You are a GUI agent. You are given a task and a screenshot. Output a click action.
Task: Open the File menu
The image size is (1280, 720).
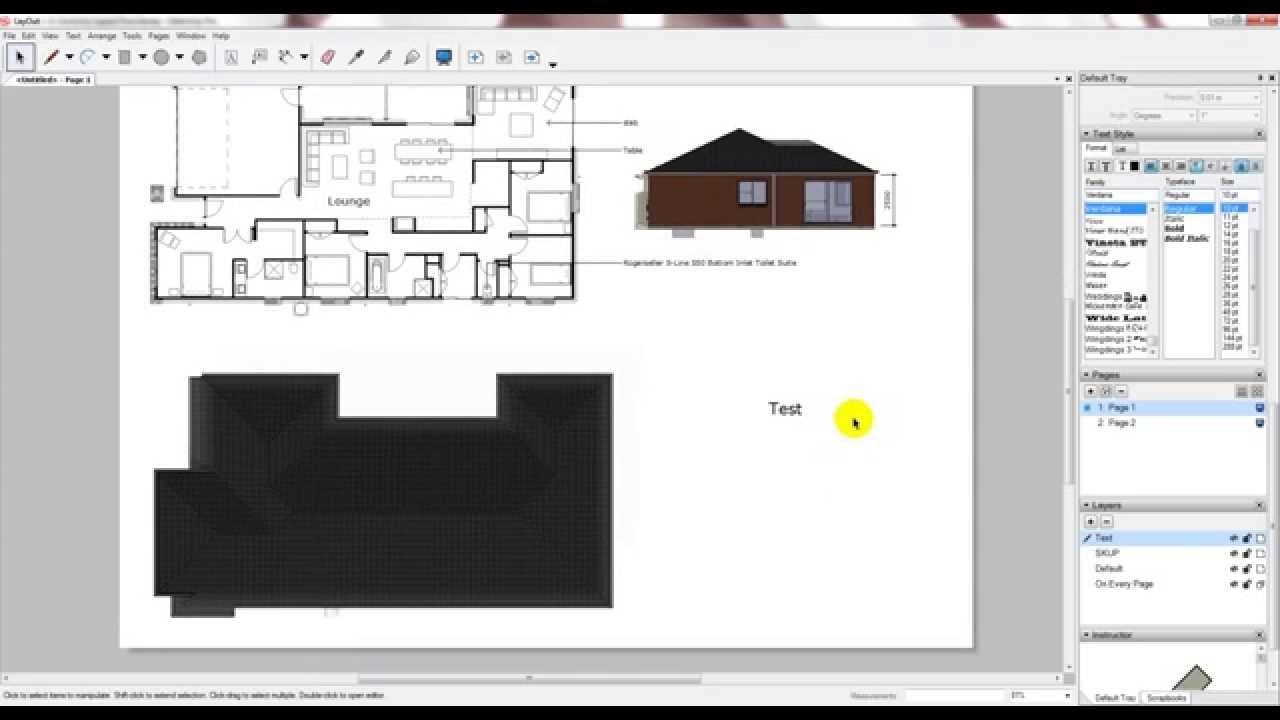tap(9, 36)
